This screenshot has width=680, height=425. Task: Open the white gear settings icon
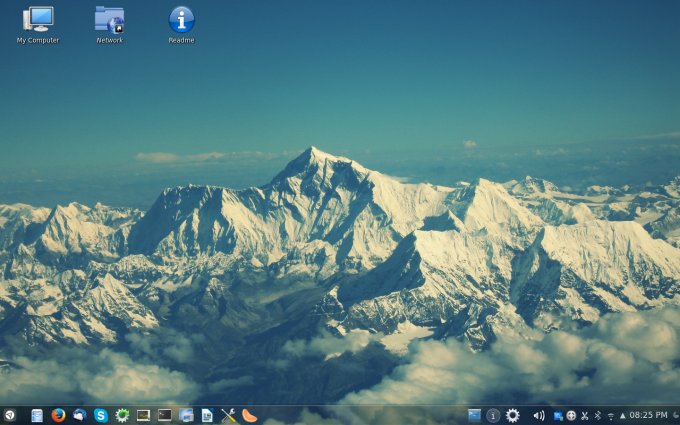click(x=513, y=415)
